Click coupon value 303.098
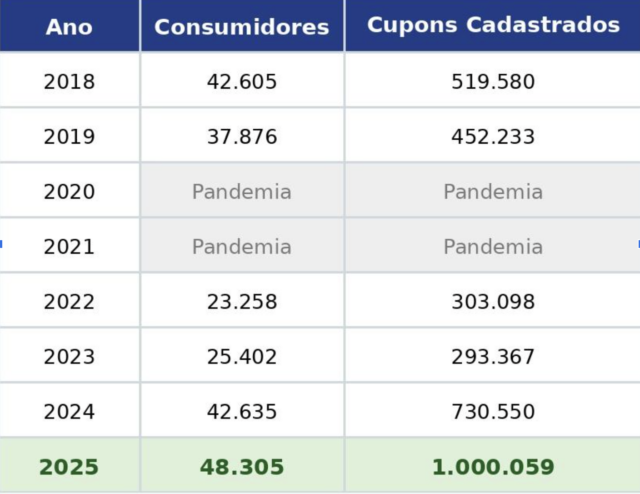640x494 pixels. point(493,302)
